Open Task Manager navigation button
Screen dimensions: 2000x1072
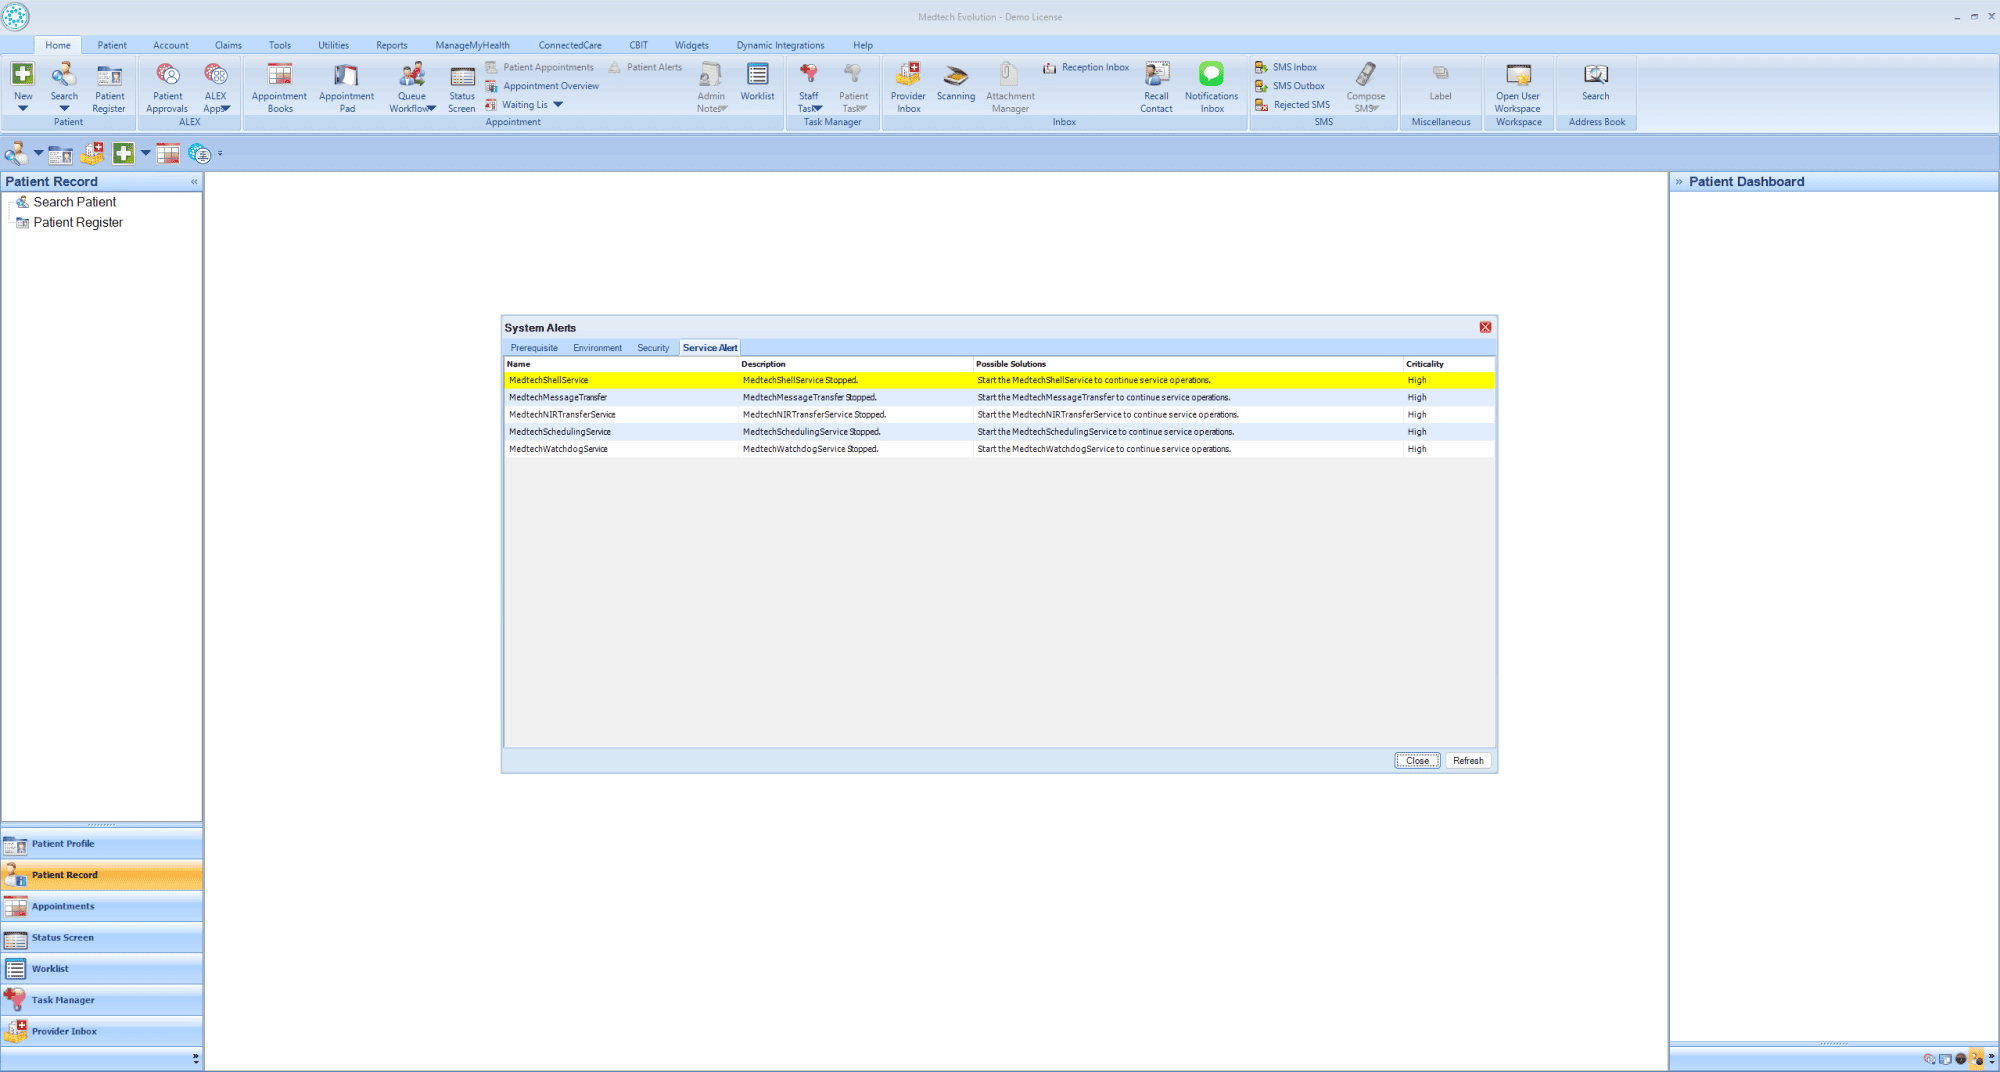click(102, 1000)
